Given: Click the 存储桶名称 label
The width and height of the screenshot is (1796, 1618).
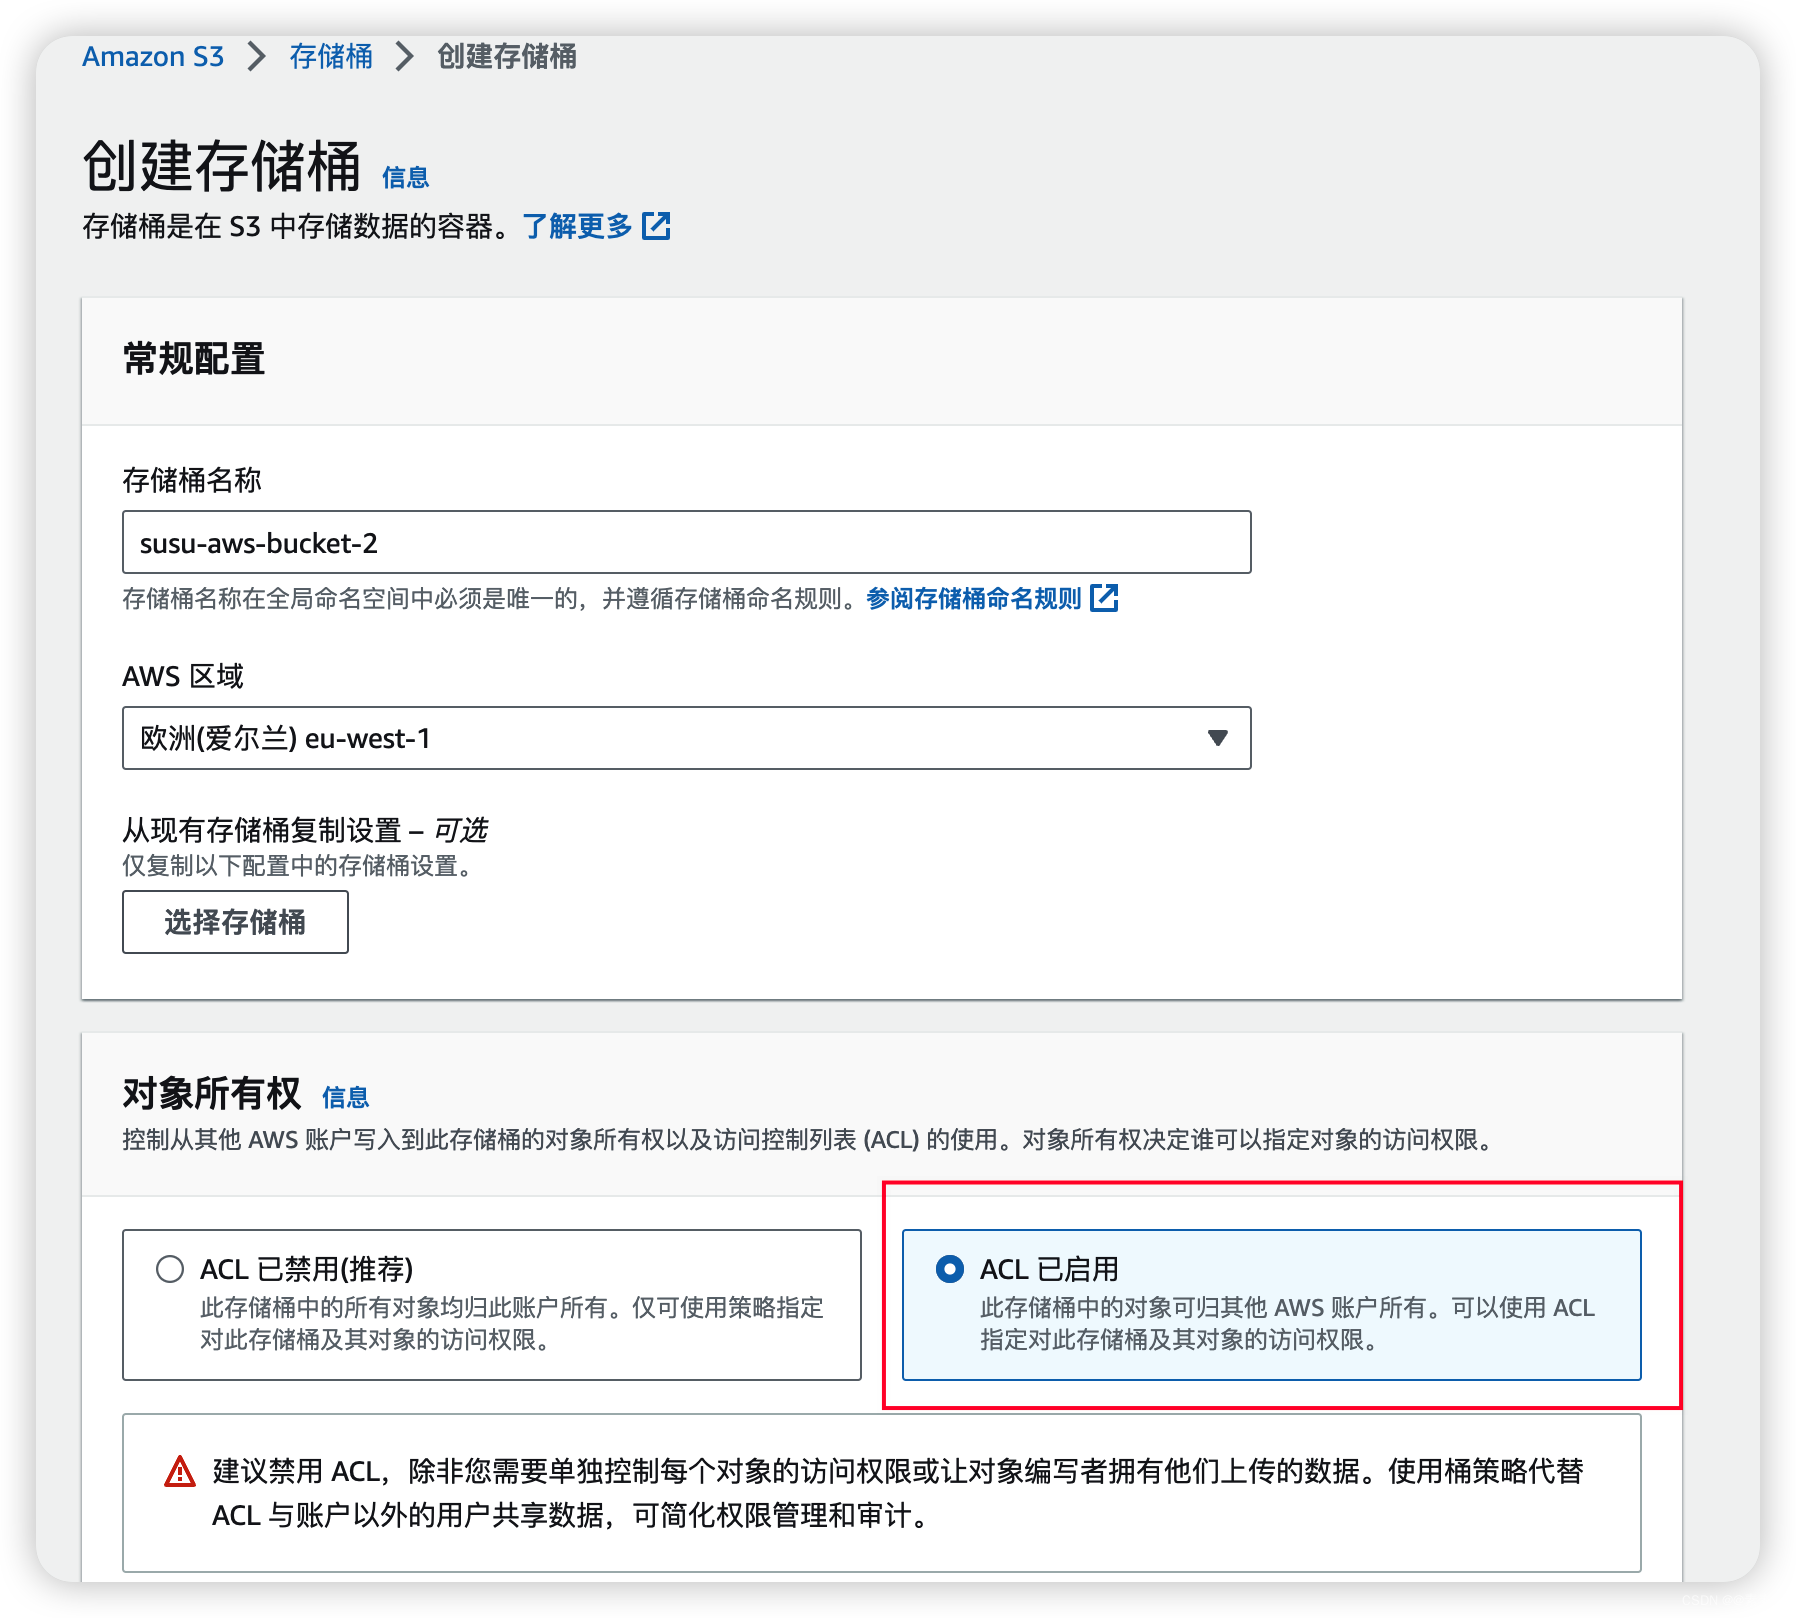Looking at the screenshot, I should pyautogui.click(x=192, y=481).
